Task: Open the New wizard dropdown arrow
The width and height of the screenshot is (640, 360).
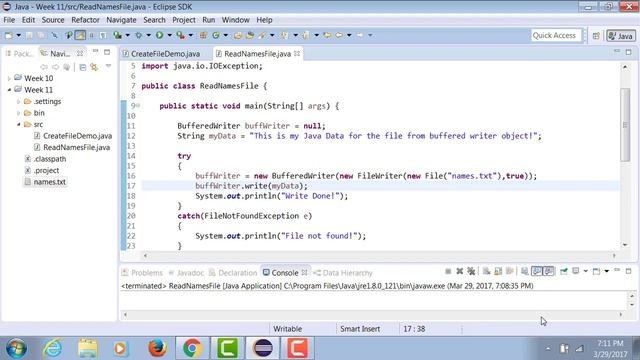Action: click(x=18, y=36)
